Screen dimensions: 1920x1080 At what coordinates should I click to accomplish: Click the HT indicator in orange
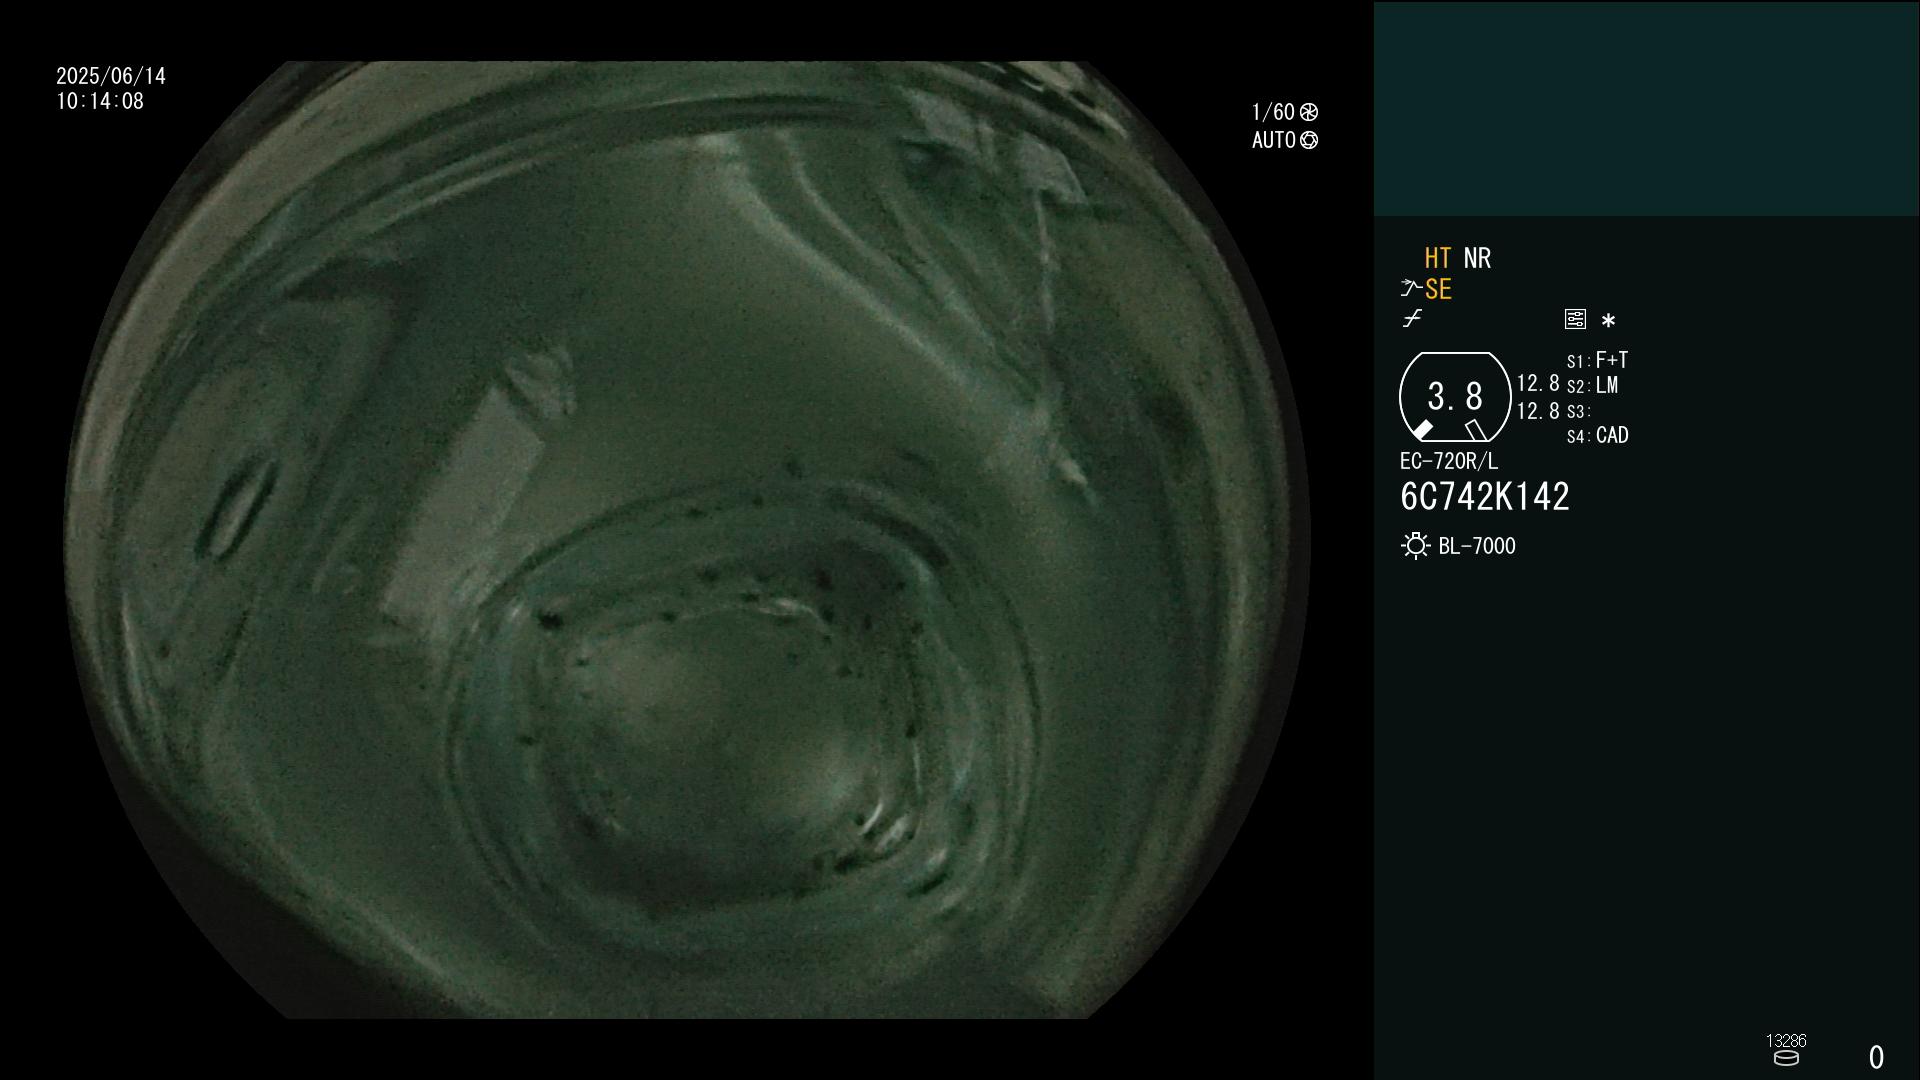[1437, 258]
